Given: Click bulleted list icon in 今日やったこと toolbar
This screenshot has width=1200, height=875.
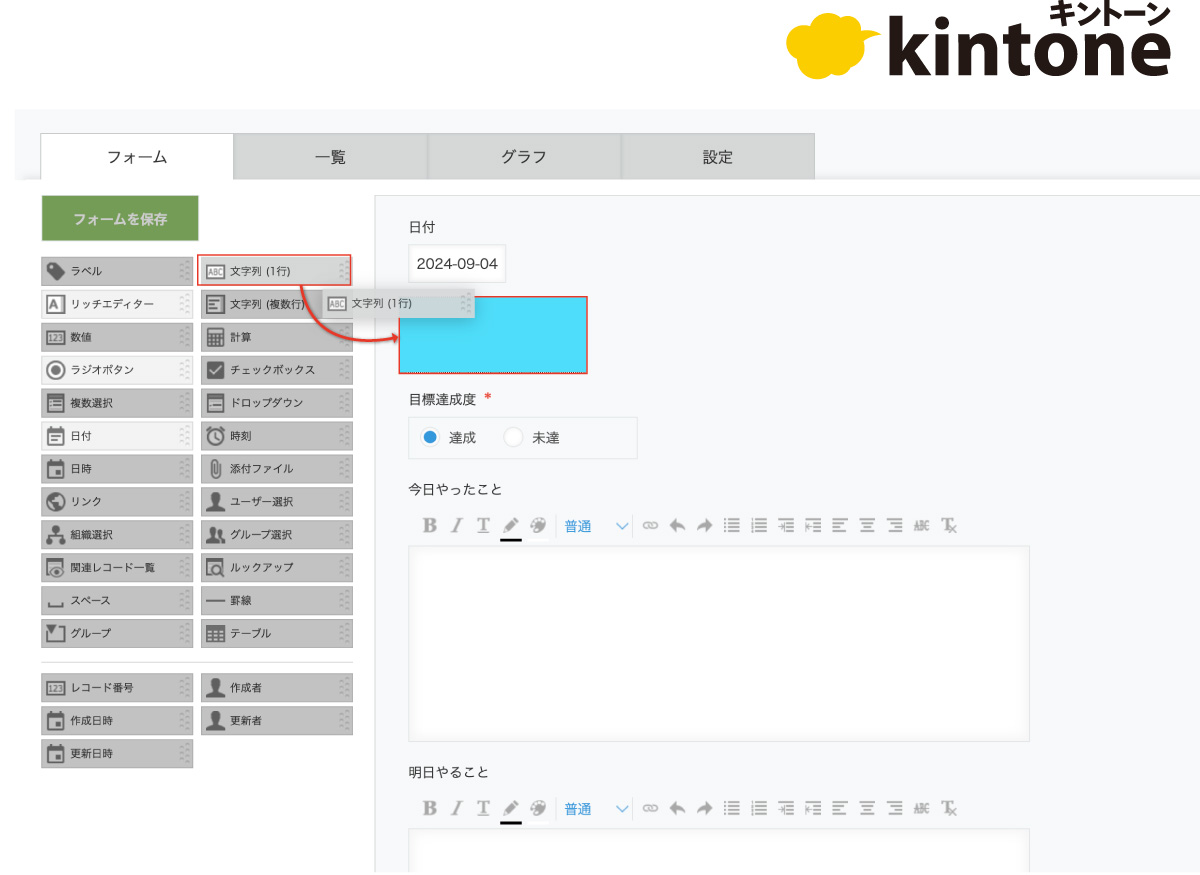Looking at the screenshot, I should 732,526.
